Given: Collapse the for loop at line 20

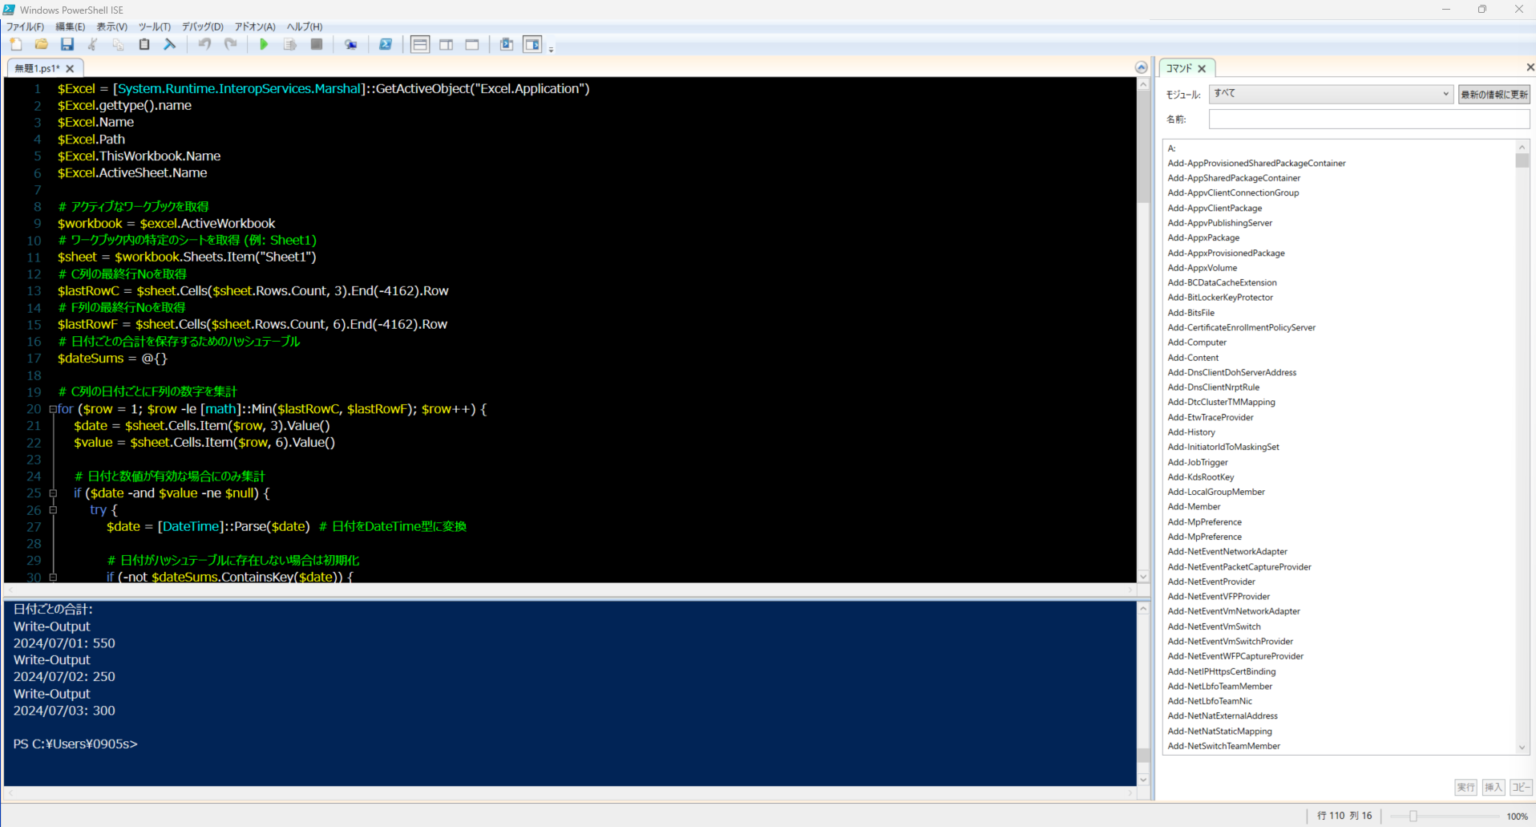Looking at the screenshot, I should 52,409.
